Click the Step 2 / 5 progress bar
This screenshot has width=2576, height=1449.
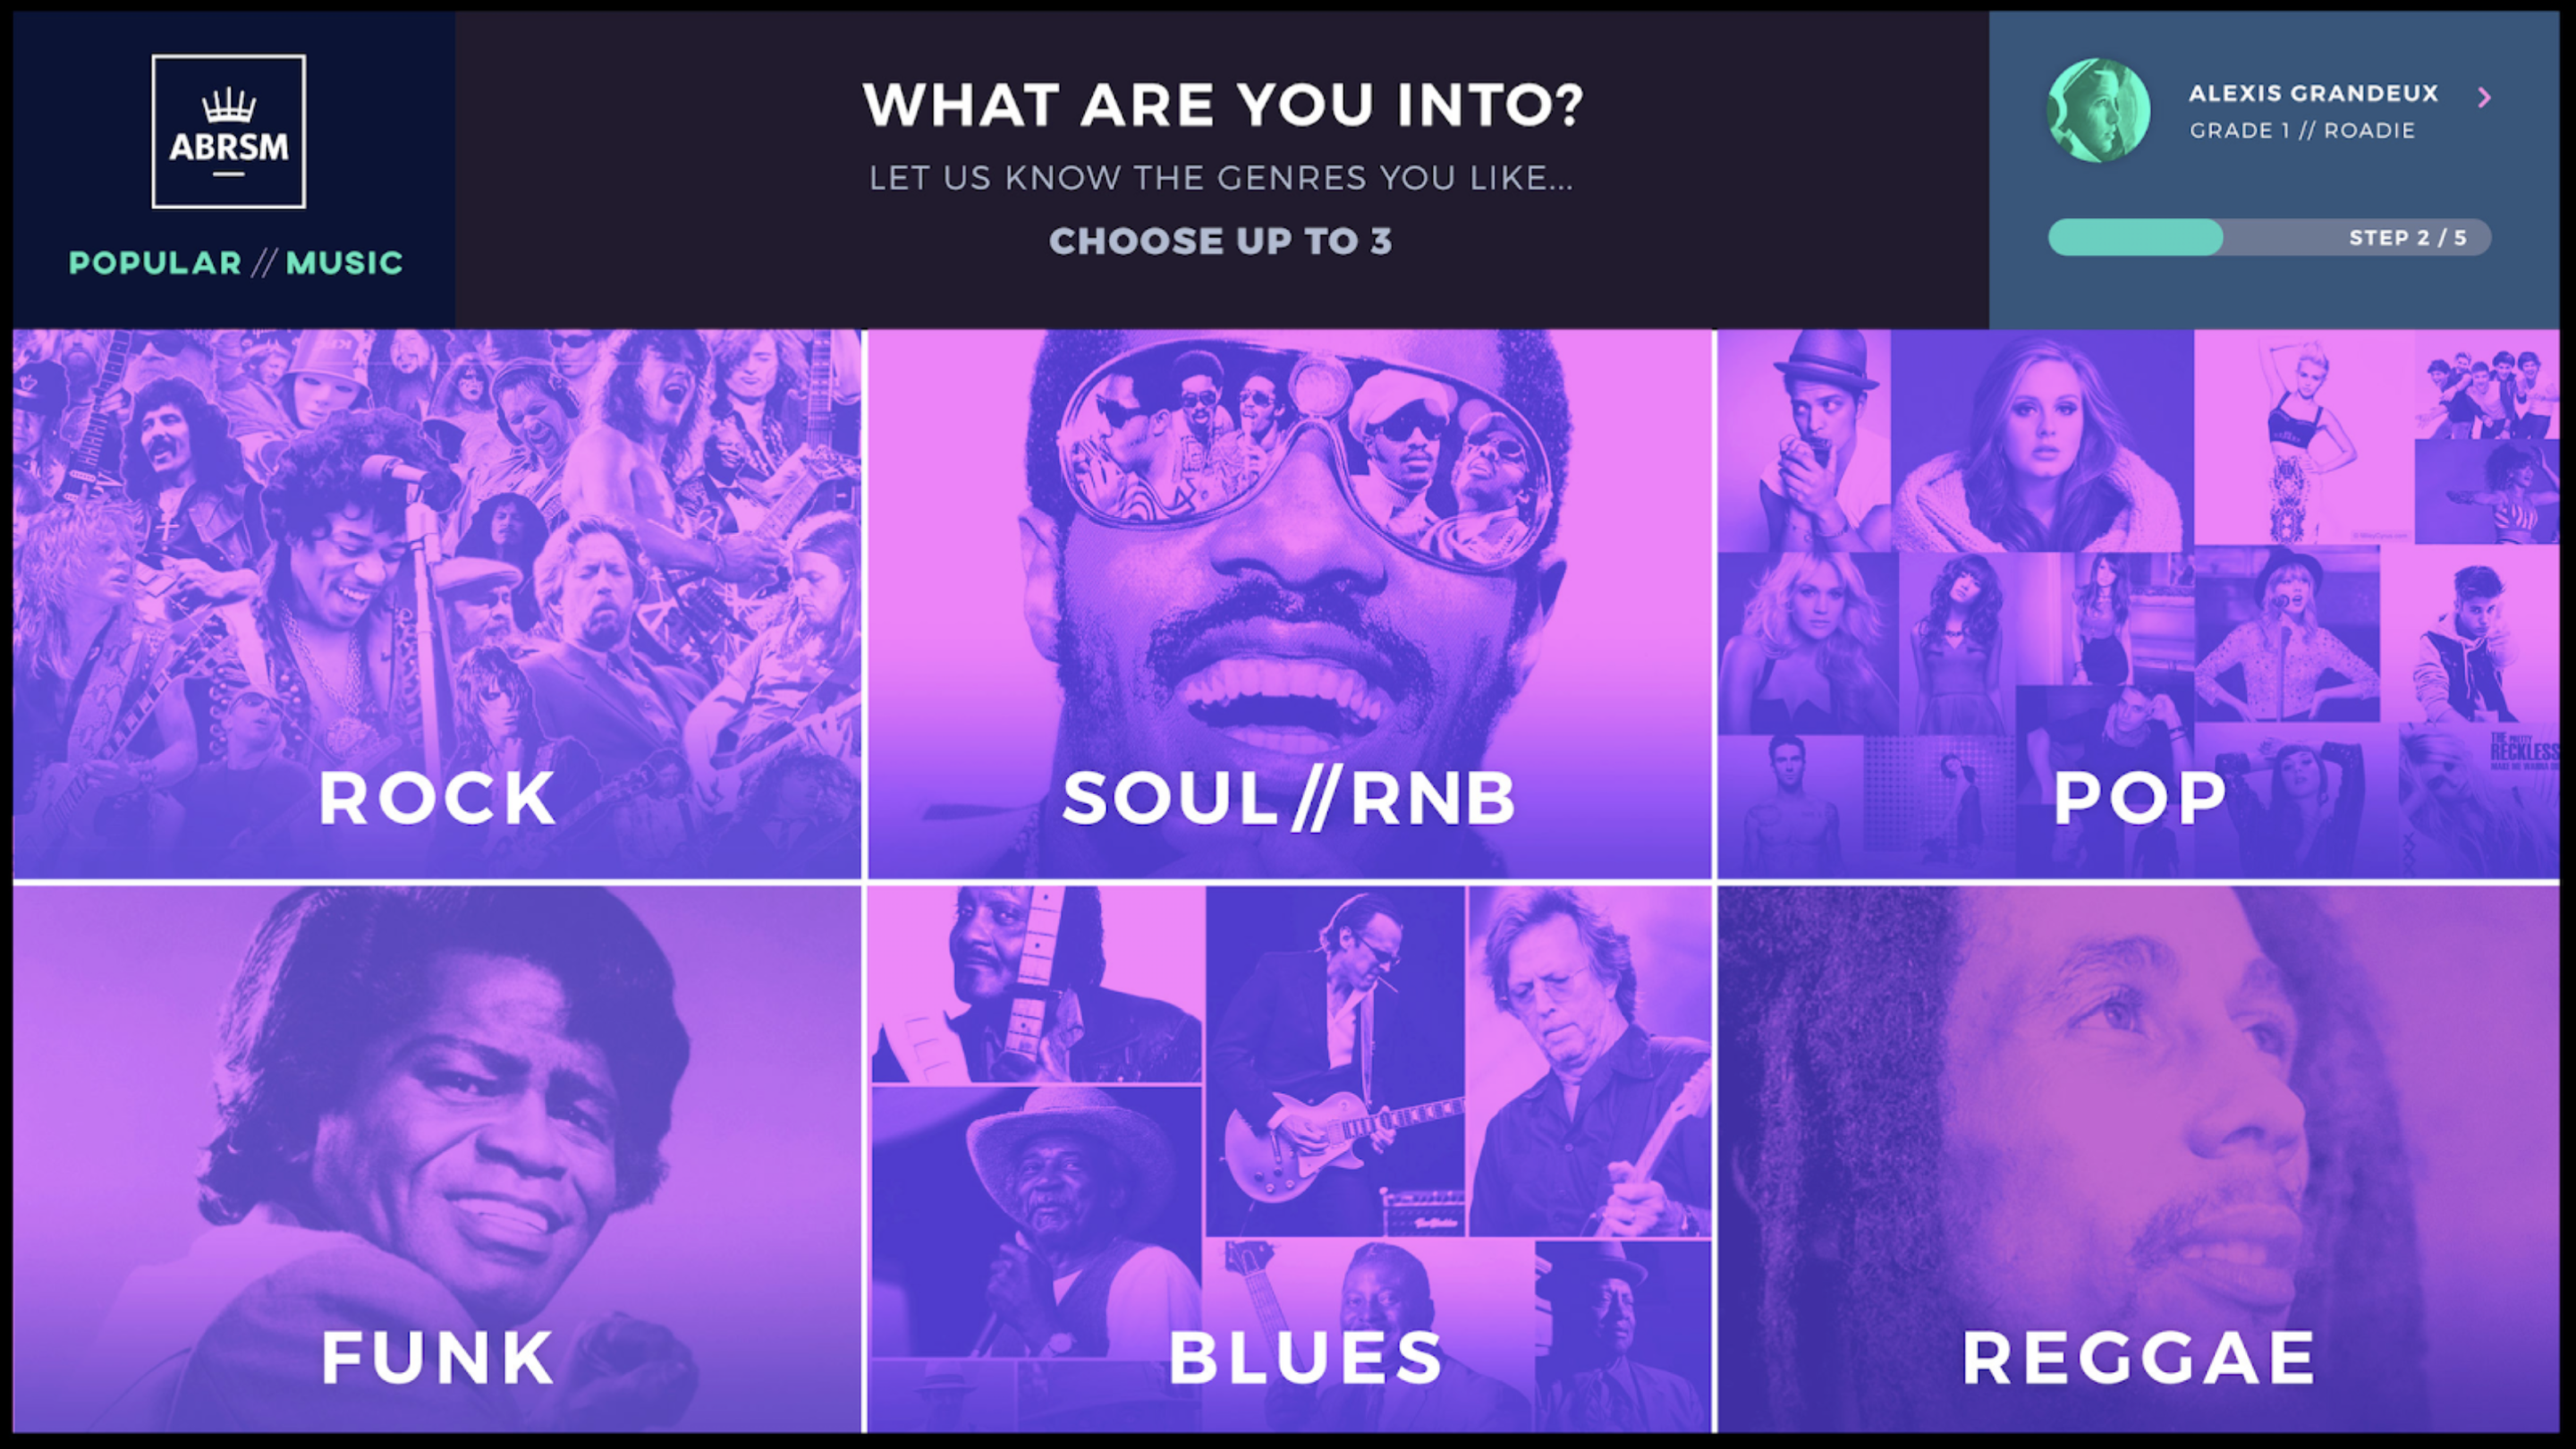(2269, 237)
